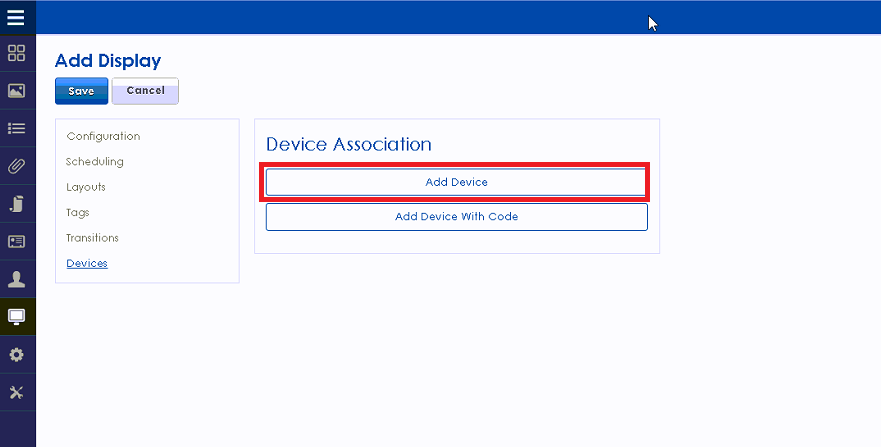Open the ID card icon in sidebar

[16, 241]
